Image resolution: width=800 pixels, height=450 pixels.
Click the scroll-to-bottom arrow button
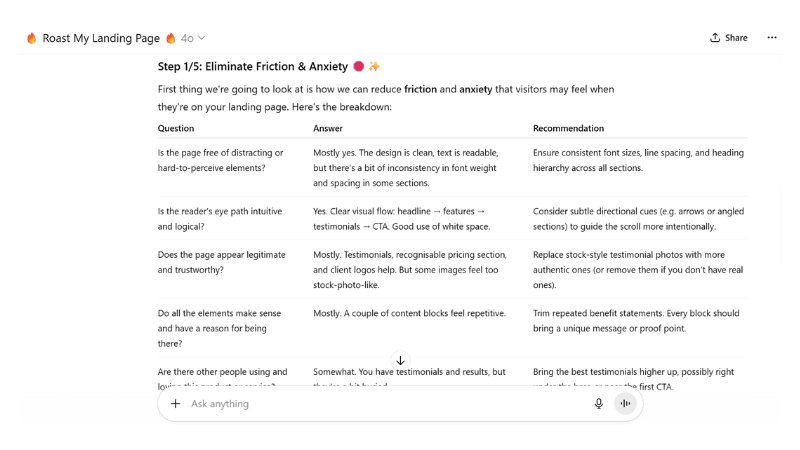pyautogui.click(x=400, y=360)
